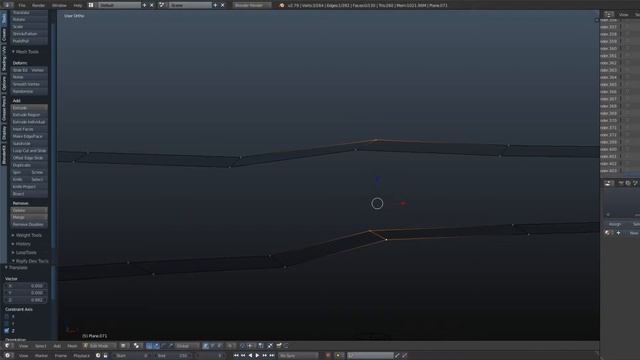Expand the Weight Tools panel

click(27, 236)
